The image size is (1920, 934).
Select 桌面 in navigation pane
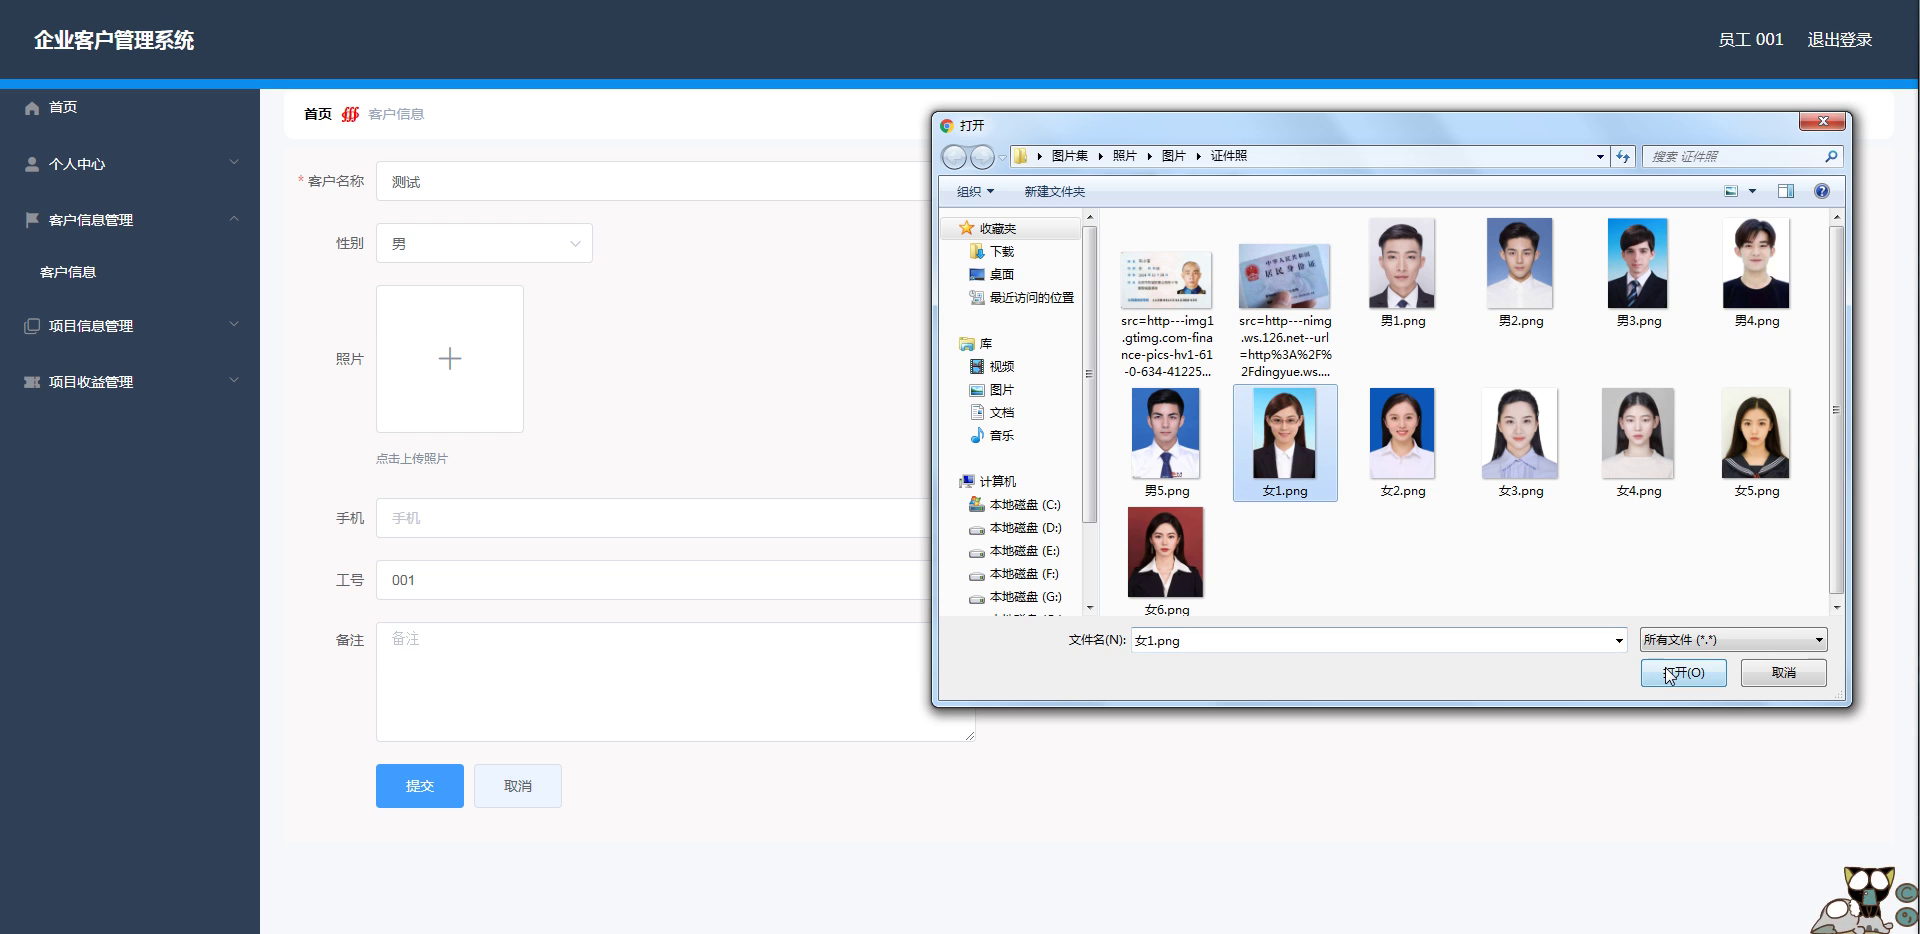click(1002, 275)
